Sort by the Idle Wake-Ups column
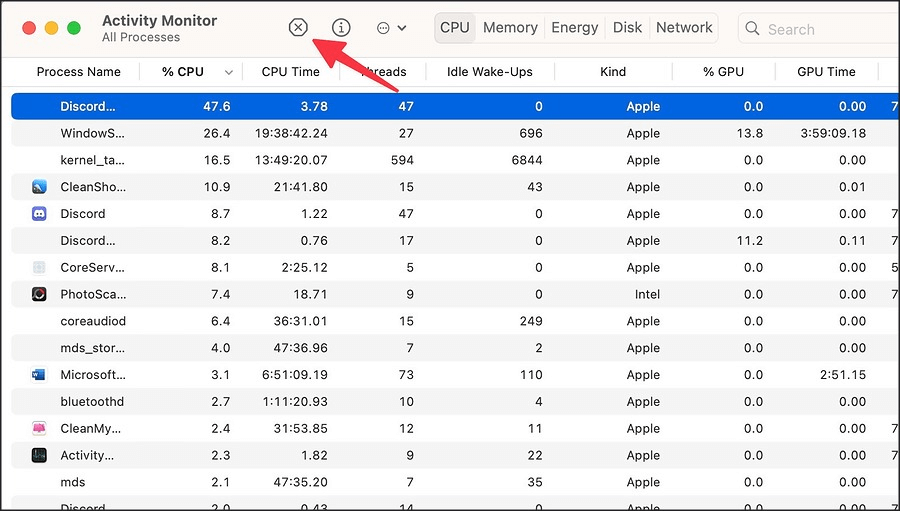 [488, 72]
